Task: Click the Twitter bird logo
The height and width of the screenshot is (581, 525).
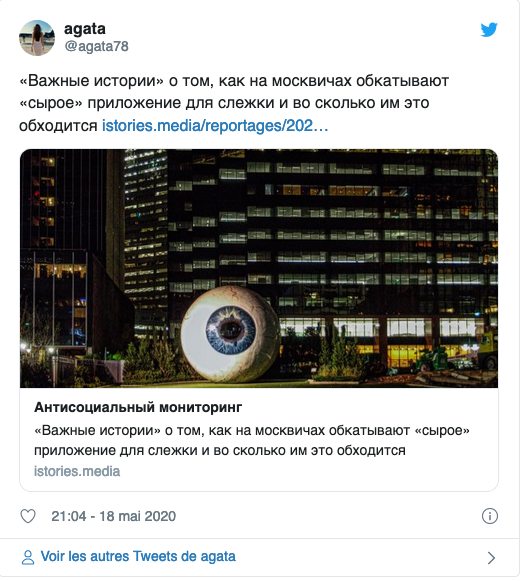Action: coord(489,30)
